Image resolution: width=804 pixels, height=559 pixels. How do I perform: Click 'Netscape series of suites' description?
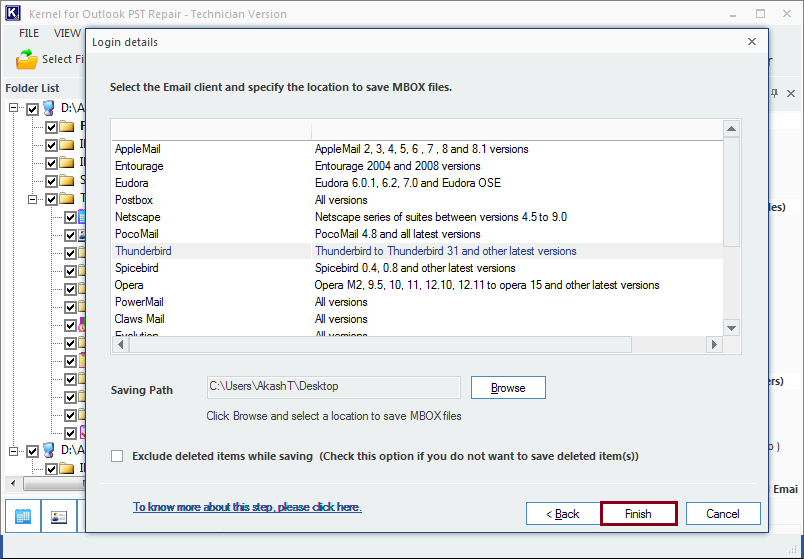coord(440,217)
